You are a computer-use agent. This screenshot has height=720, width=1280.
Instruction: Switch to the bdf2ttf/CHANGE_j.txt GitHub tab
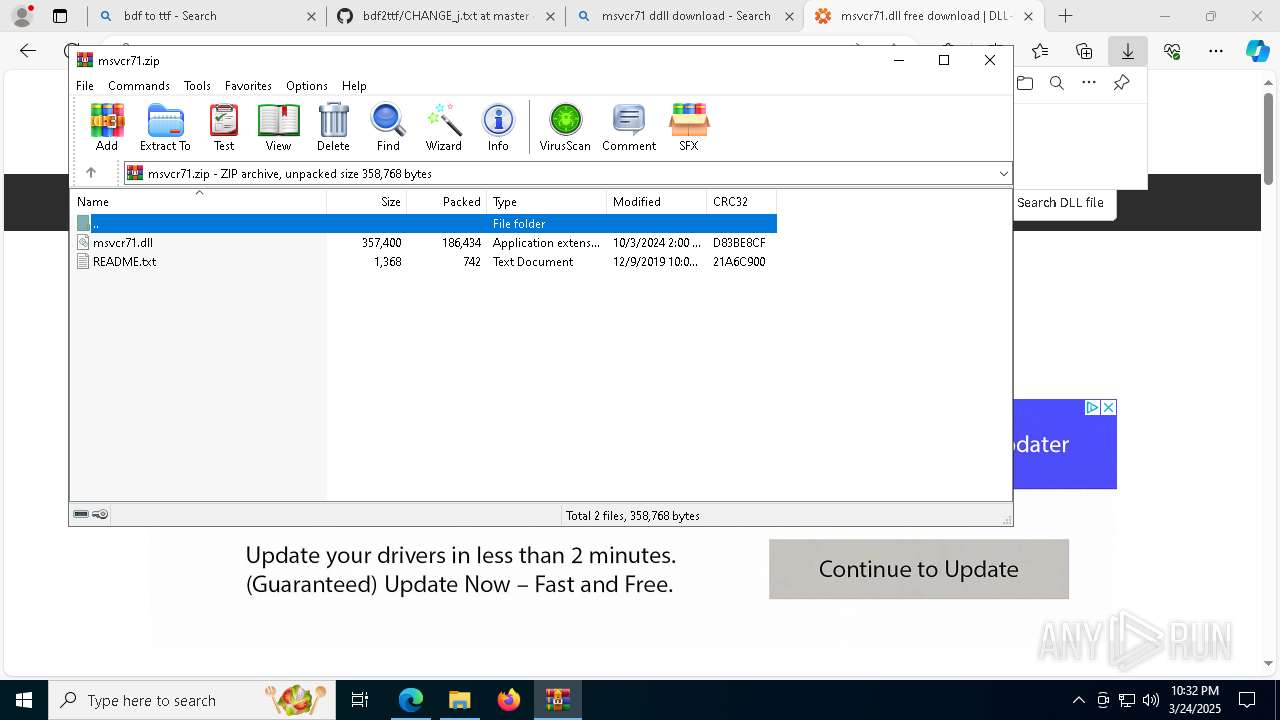(x=446, y=16)
